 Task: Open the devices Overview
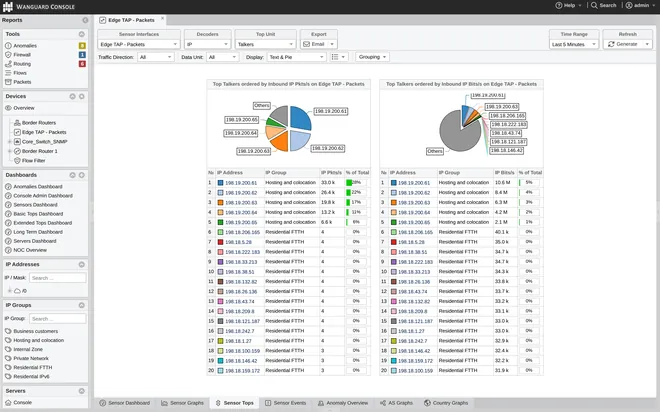[x=24, y=108]
